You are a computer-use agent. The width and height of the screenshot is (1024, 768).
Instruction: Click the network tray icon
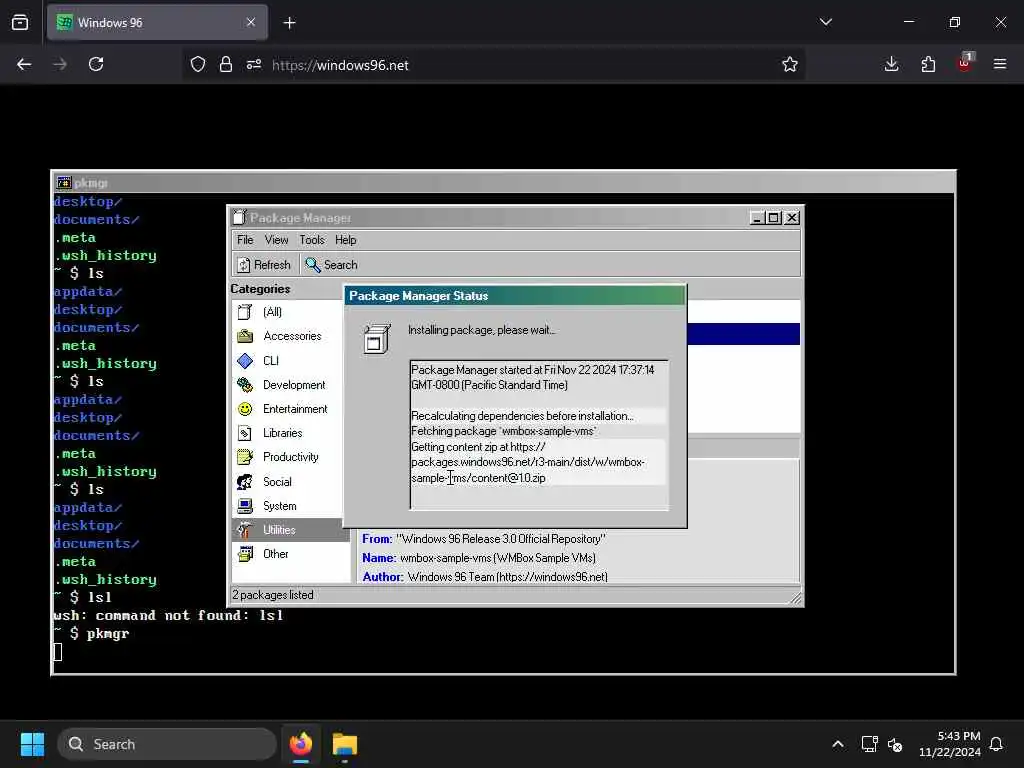click(869, 744)
